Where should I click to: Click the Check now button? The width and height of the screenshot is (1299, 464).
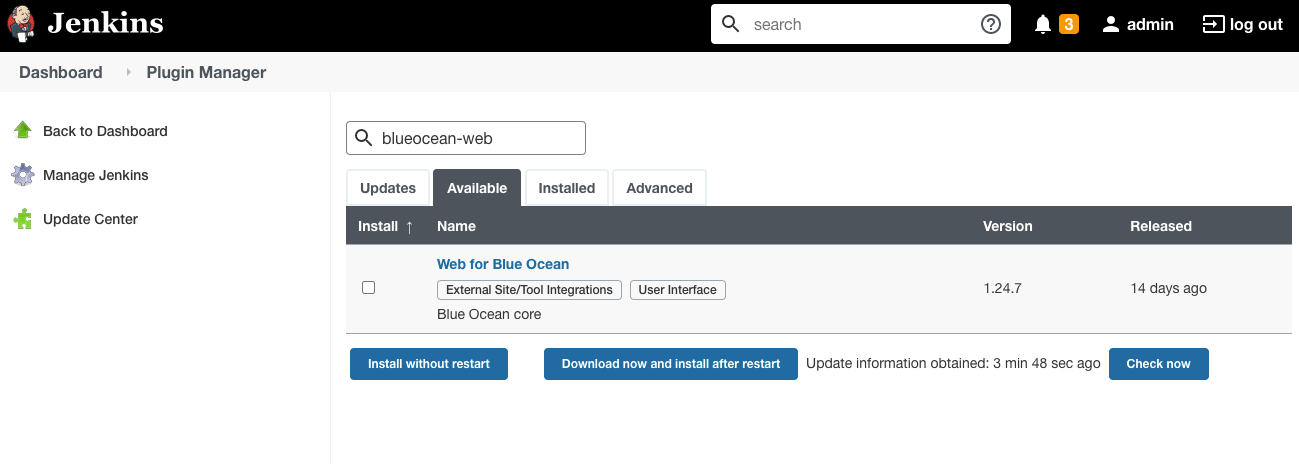[x=1158, y=364]
